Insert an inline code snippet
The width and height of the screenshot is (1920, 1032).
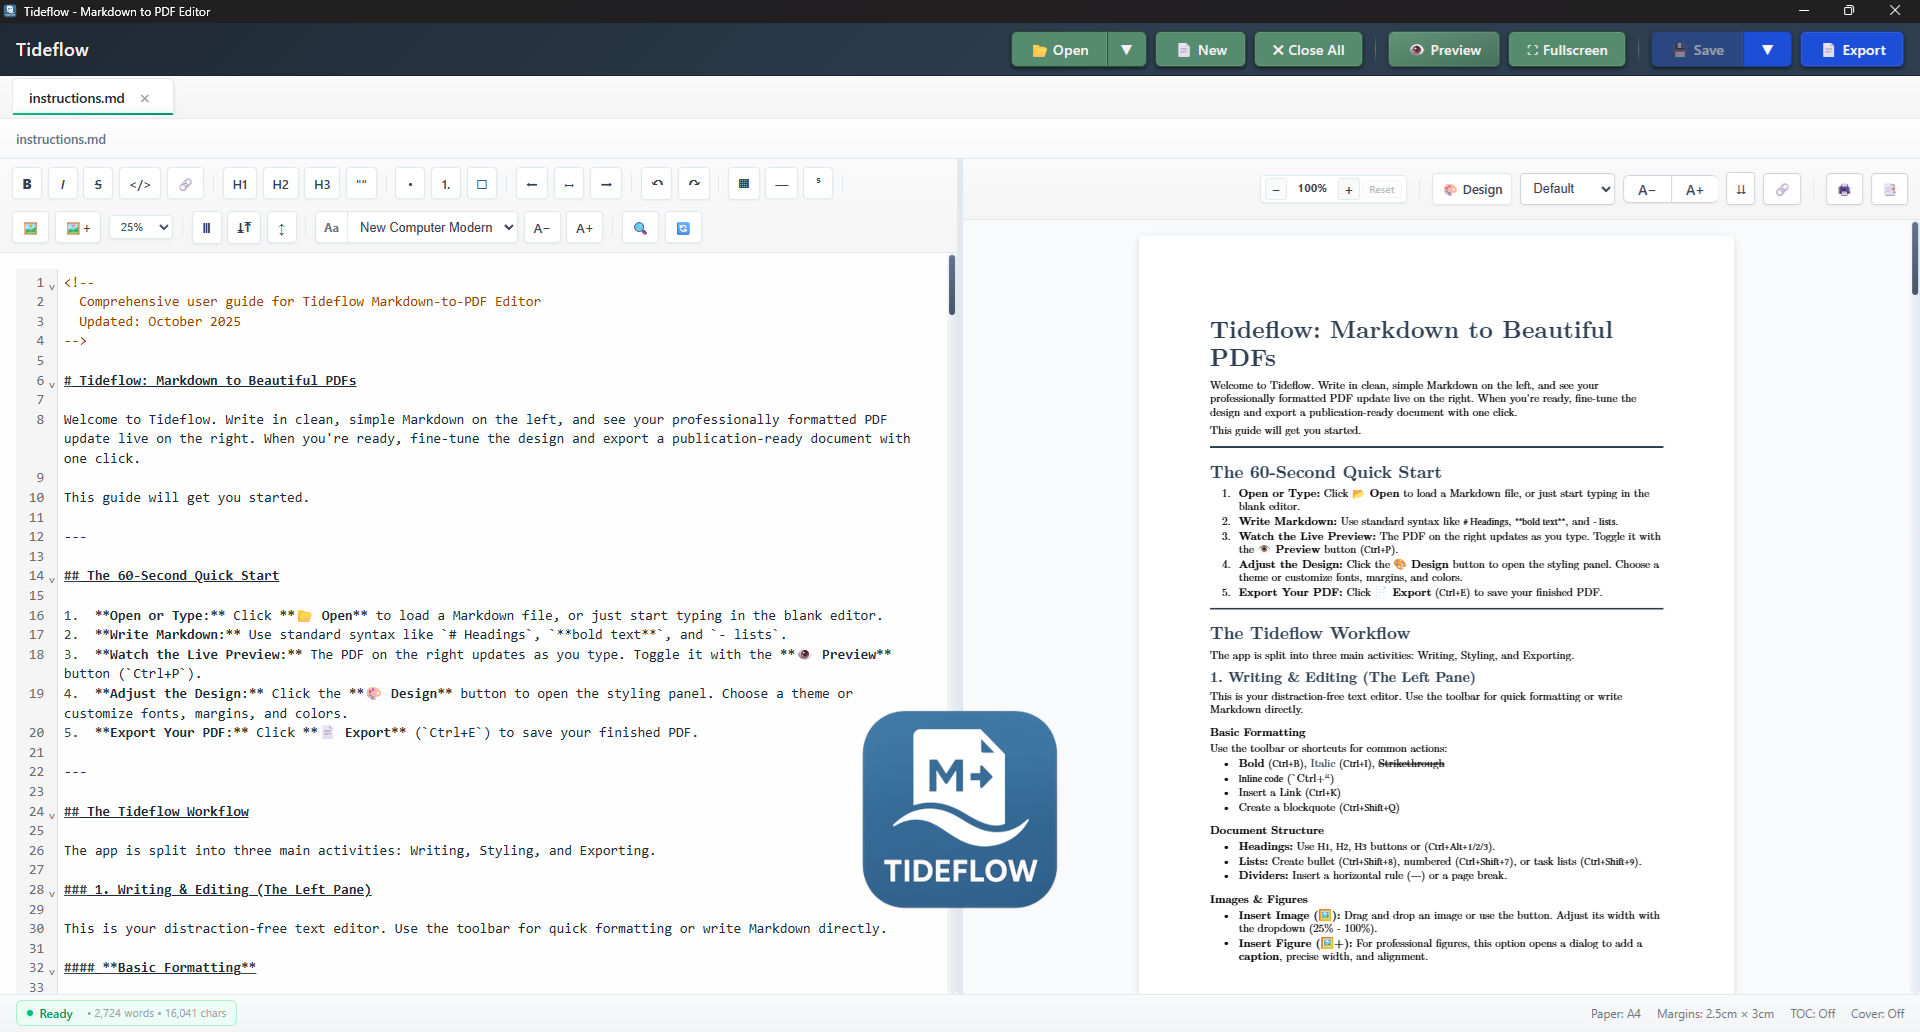click(x=139, y=184)
